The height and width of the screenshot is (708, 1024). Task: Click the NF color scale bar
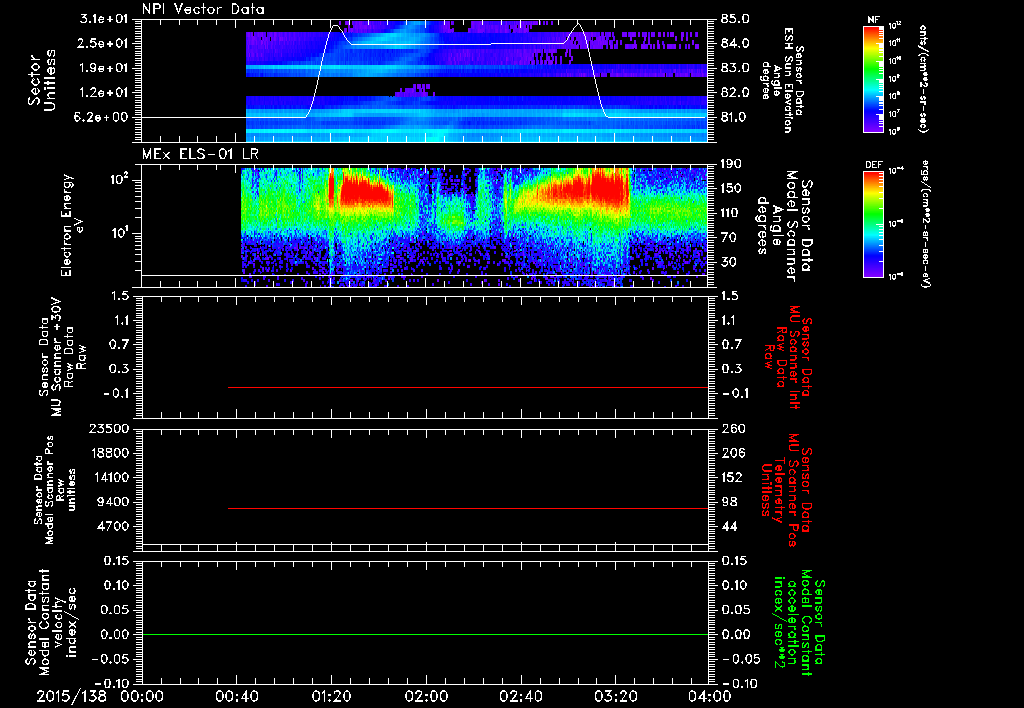point(874,78)
